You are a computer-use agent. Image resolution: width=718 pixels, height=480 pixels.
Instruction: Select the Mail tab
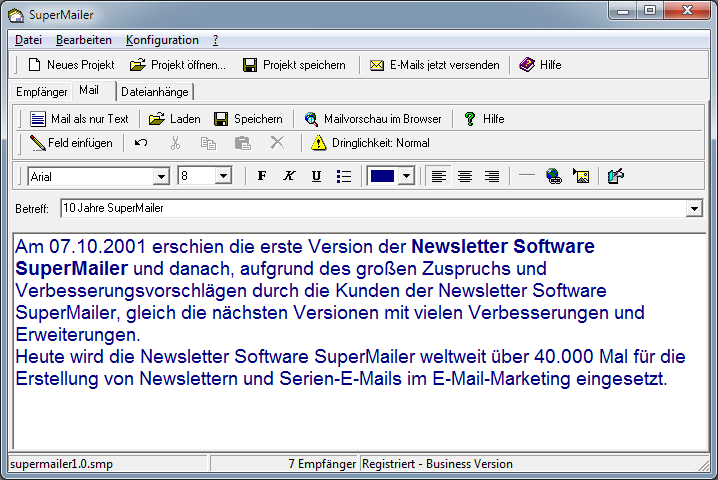tap(89, 90)
